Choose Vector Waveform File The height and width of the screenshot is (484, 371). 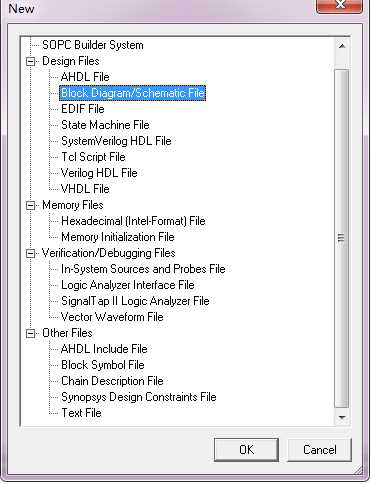[112, 317]
